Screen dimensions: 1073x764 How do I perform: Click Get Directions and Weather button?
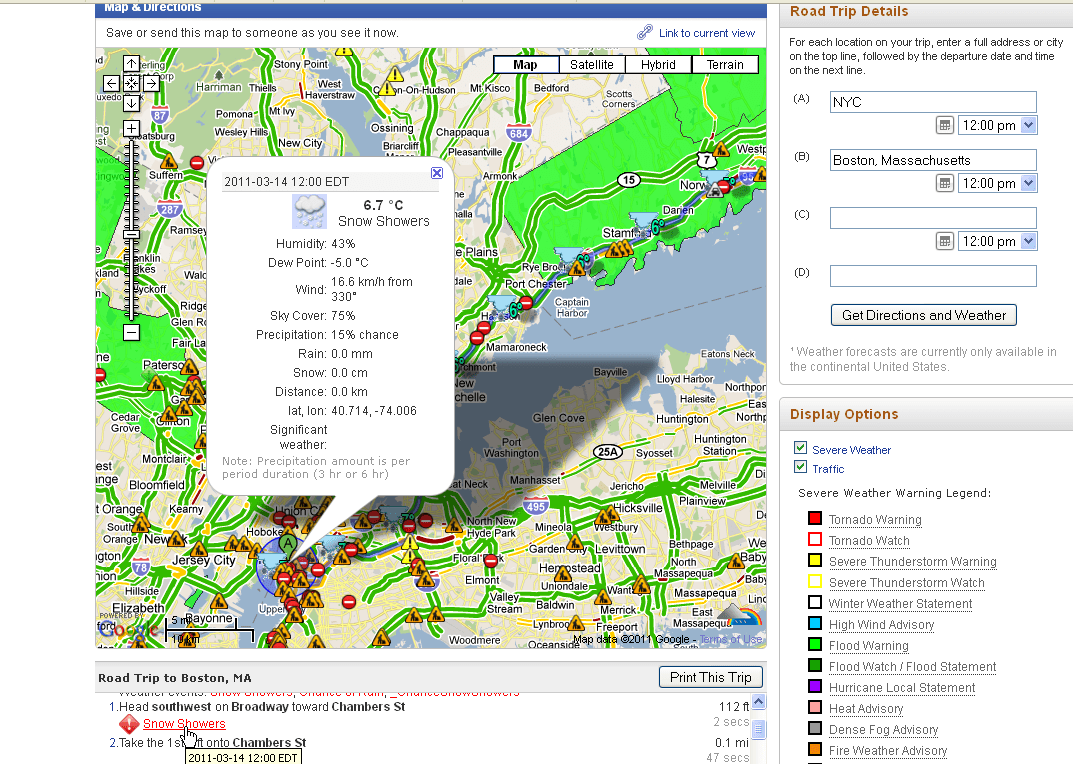[x=924, y=315]
